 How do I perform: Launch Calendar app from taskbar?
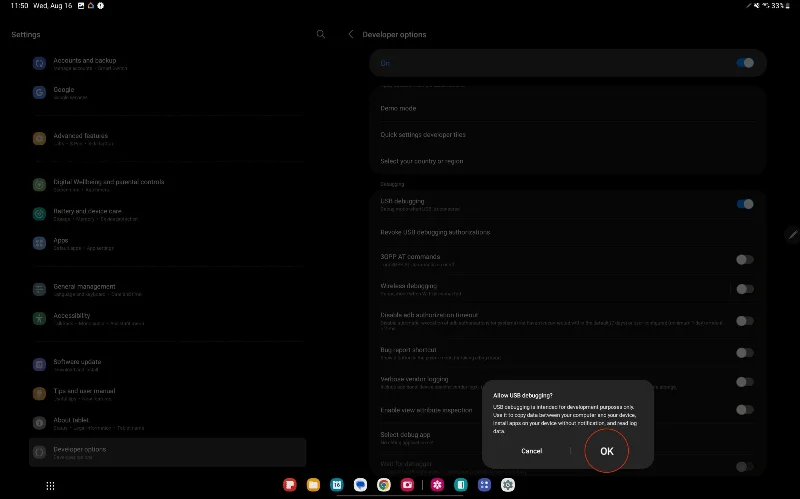pyautogui.click(x=337, y=485)
